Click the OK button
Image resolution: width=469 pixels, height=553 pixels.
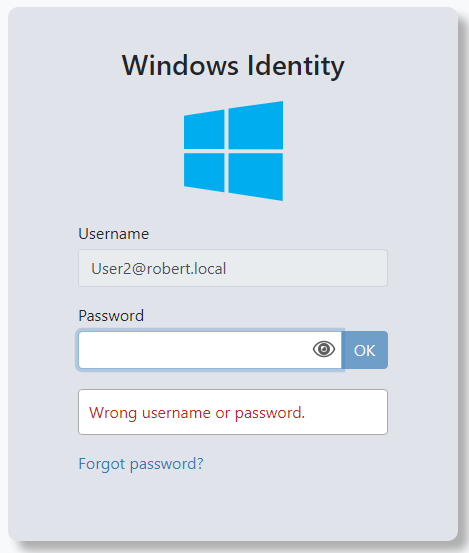pyautogui.click(x=365, y=350)
